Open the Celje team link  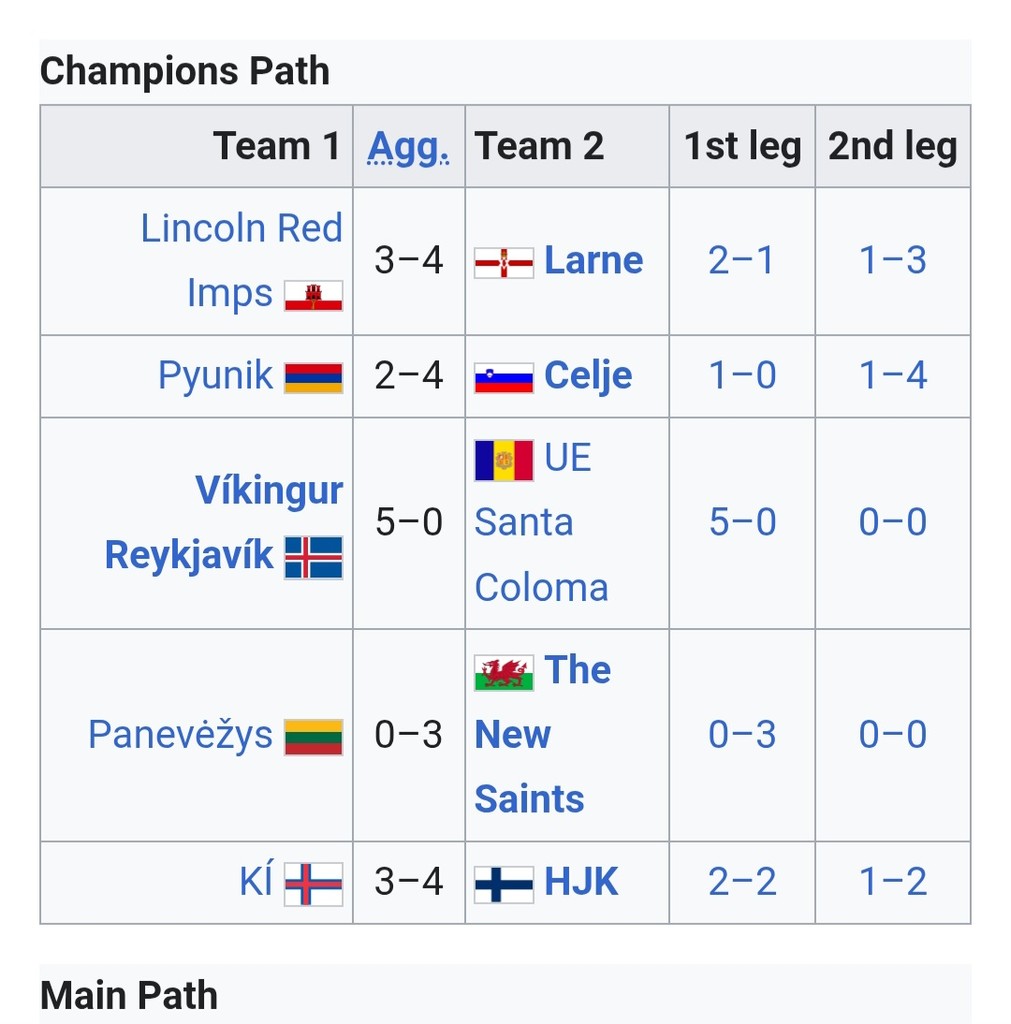tap(588, 376)
